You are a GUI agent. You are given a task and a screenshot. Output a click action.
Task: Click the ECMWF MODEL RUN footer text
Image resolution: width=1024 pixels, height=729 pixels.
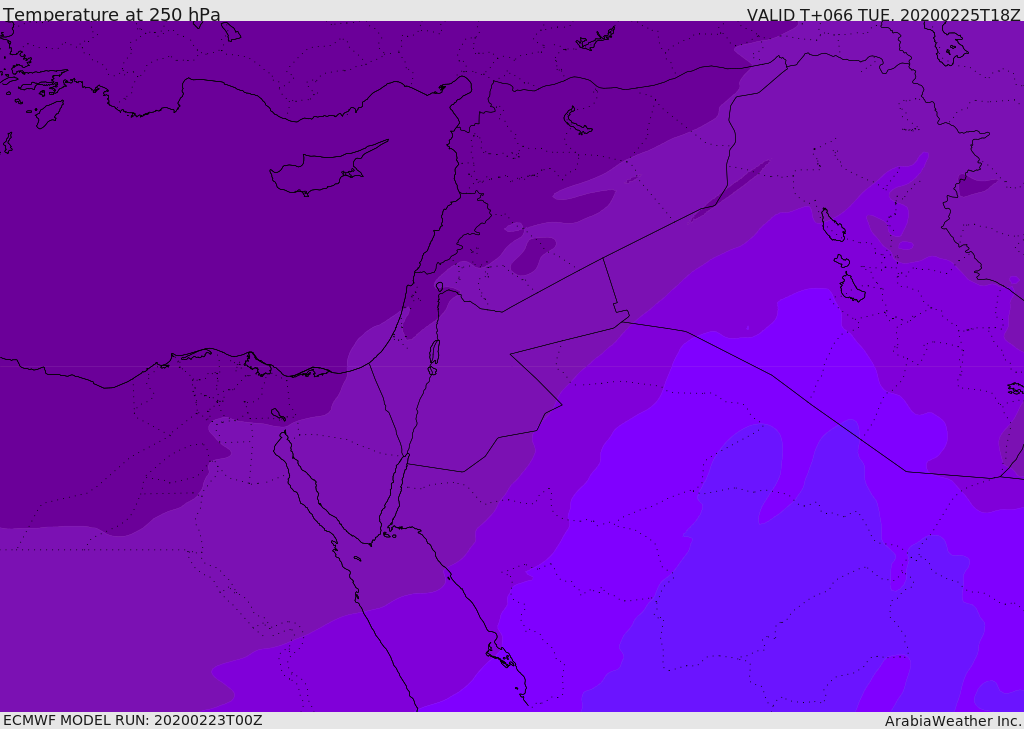(133, 720)
